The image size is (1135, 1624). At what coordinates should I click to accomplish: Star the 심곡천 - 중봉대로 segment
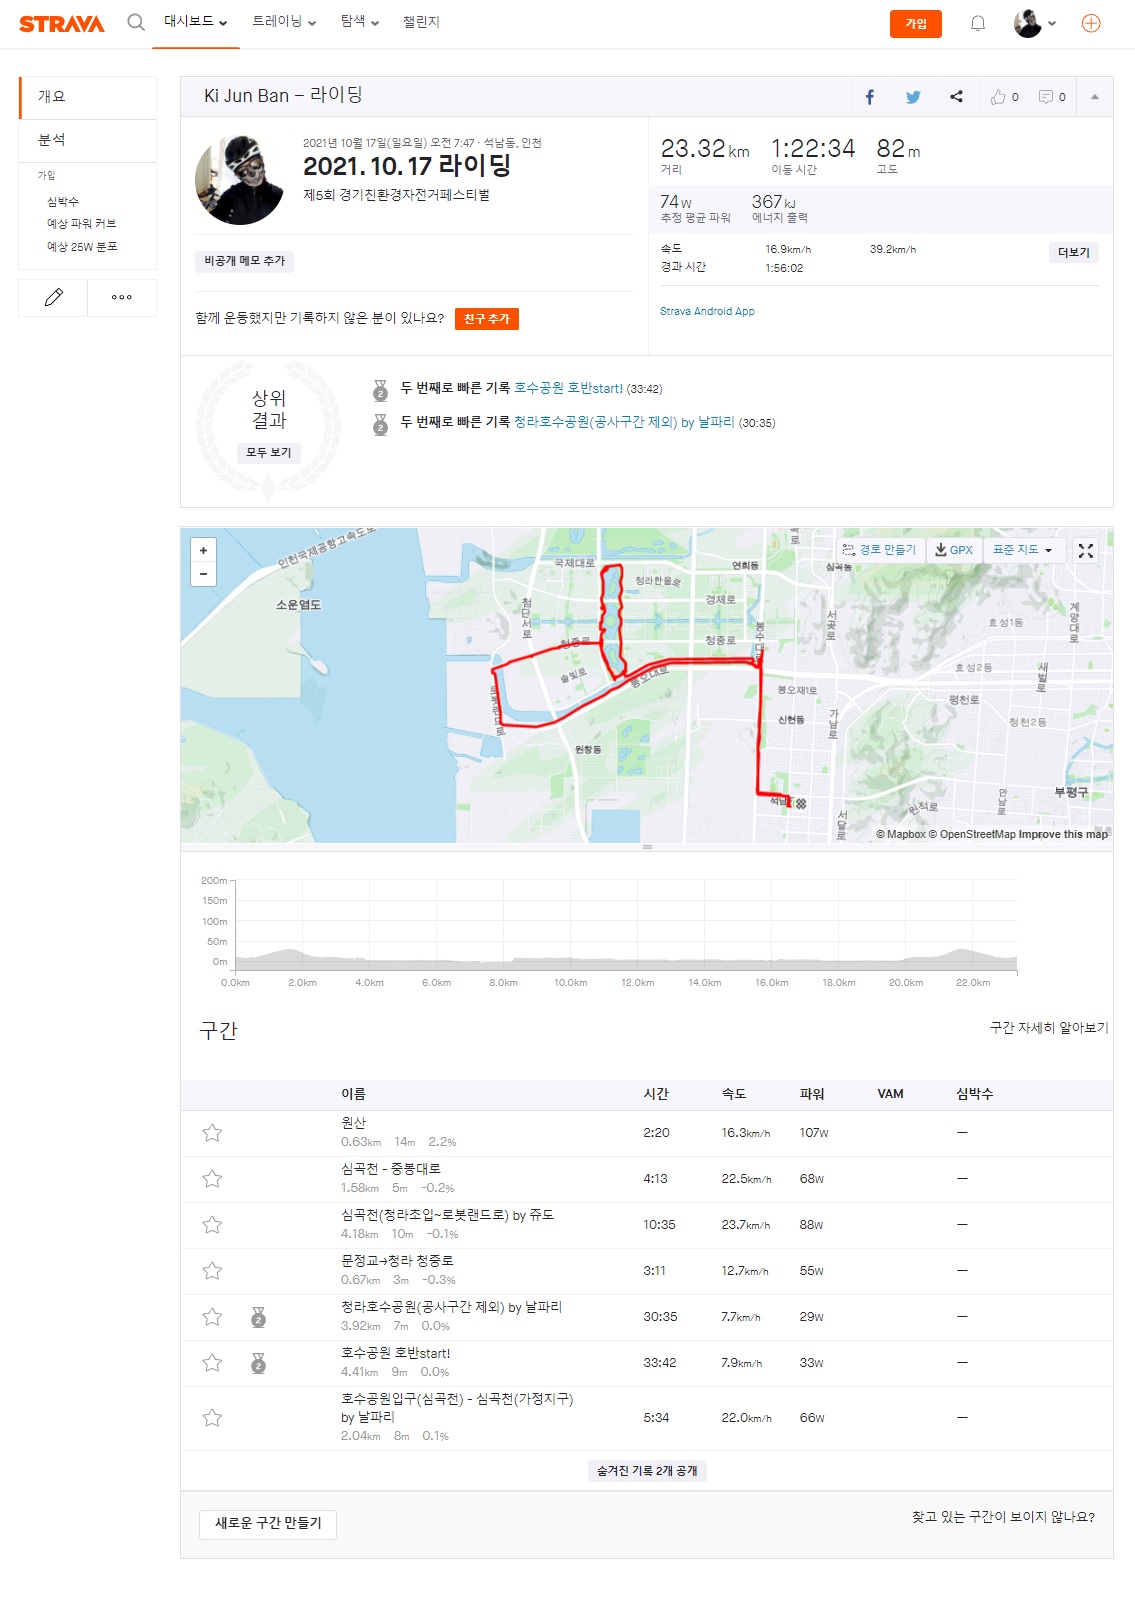click(212, 1179)
